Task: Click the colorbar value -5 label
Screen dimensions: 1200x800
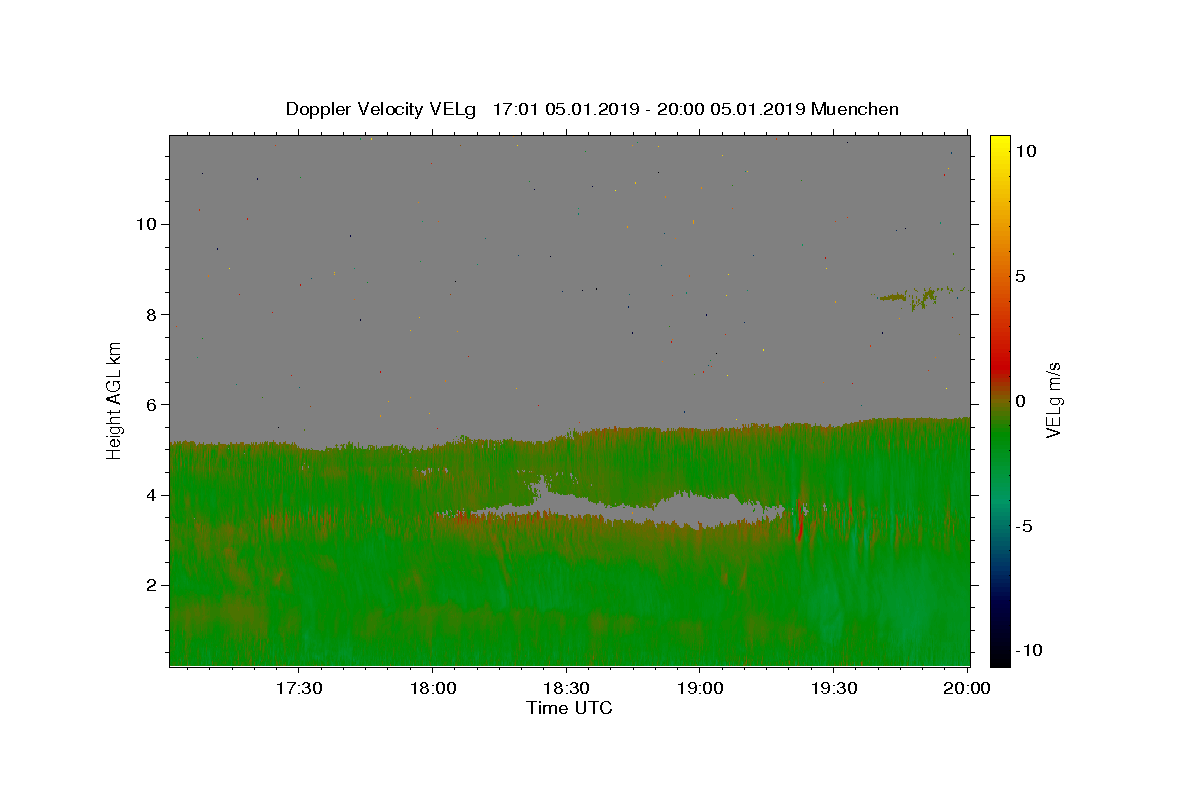Action: pos(1023,526)
